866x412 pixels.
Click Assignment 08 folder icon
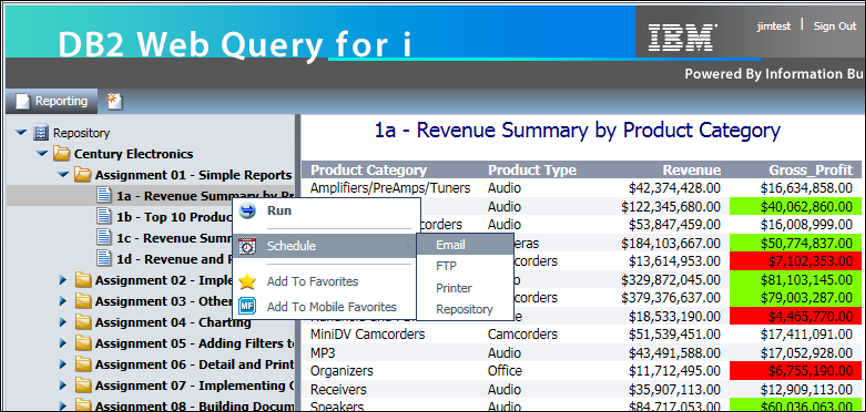pos(82,405)
